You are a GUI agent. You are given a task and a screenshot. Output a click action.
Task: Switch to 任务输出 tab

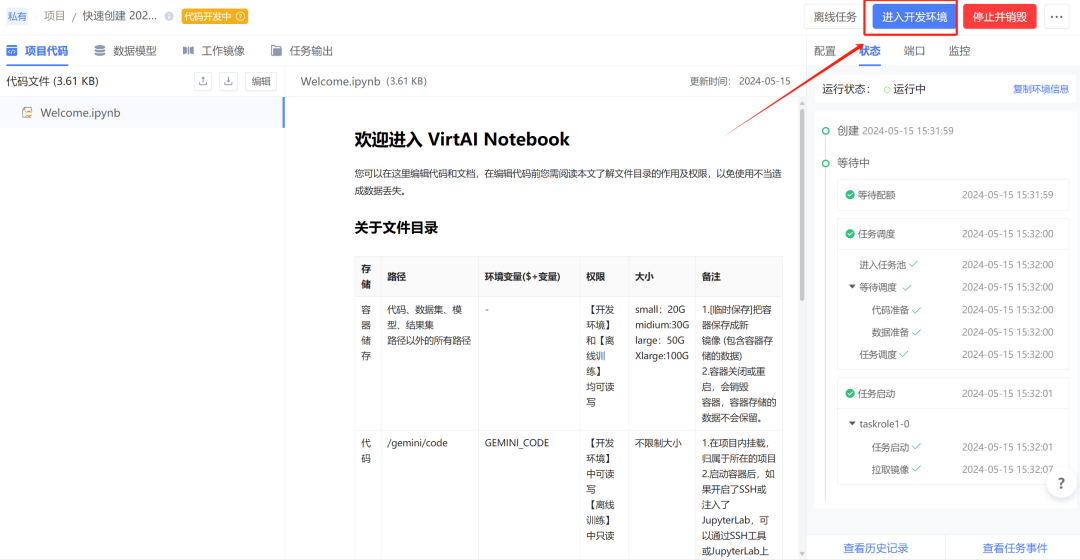pos(302,51)
